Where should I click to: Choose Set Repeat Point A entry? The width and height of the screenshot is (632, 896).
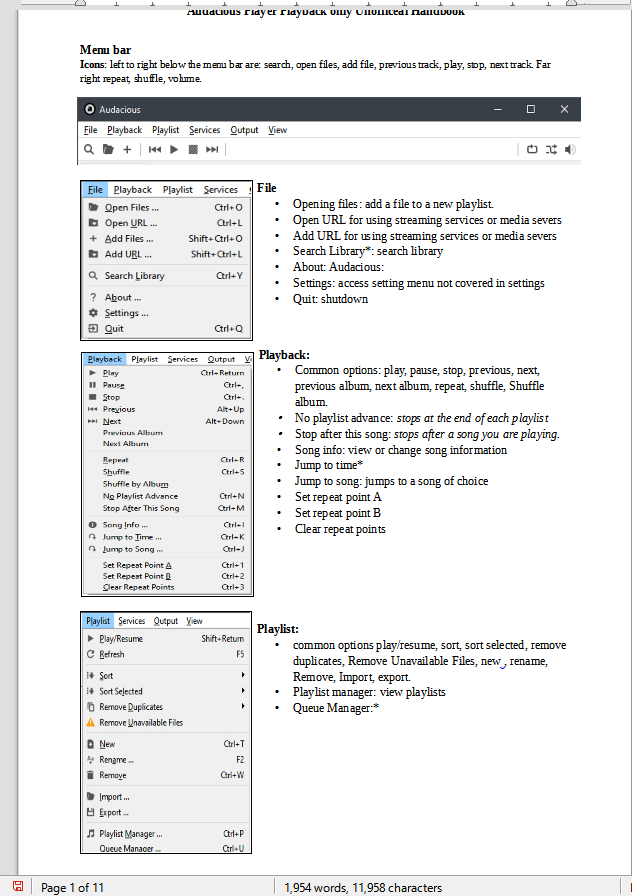[167, 565]
